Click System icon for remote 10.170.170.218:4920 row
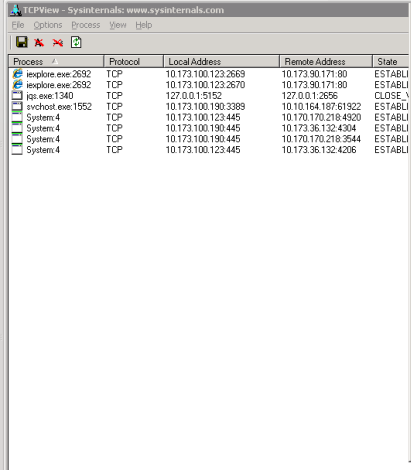 pyautogui.click(x=17, y=117)
